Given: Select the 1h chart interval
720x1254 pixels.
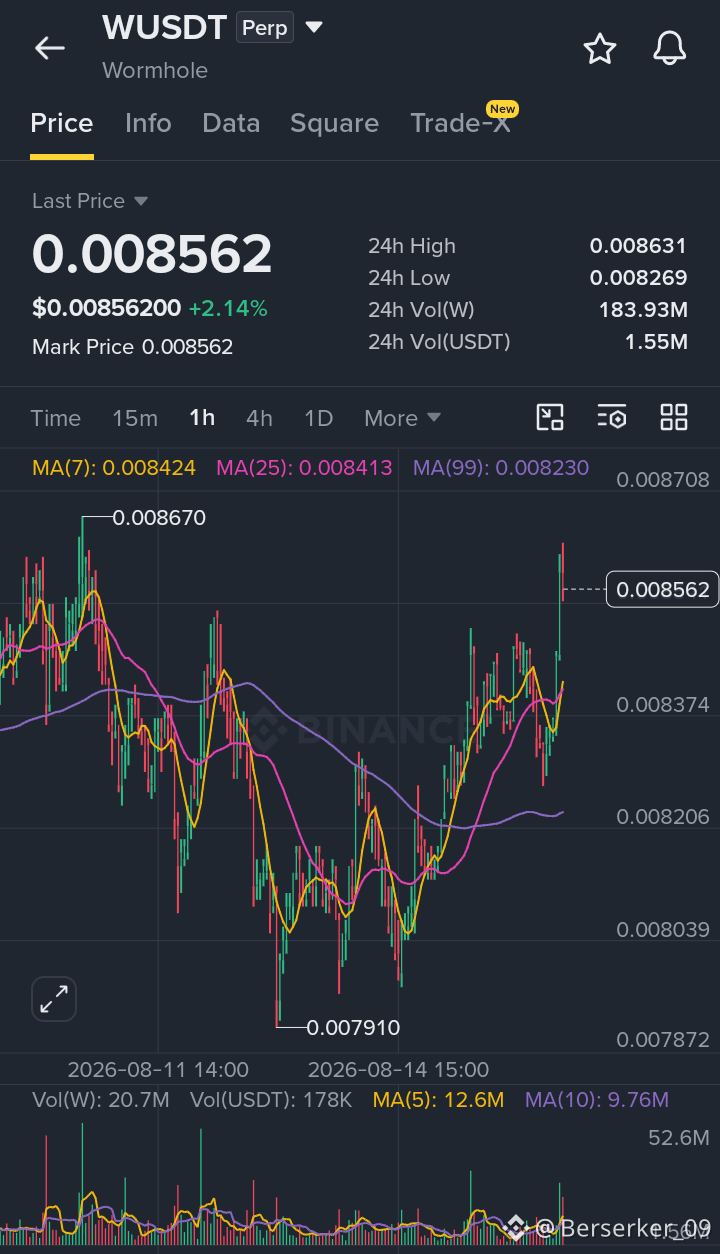Looking at the screenshot, I should pos(202,418).
